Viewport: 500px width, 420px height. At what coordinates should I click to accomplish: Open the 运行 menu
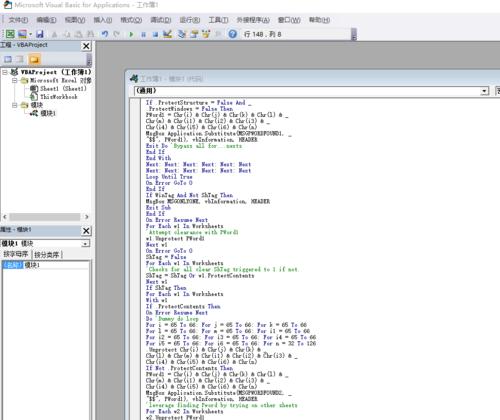point(190,20)
